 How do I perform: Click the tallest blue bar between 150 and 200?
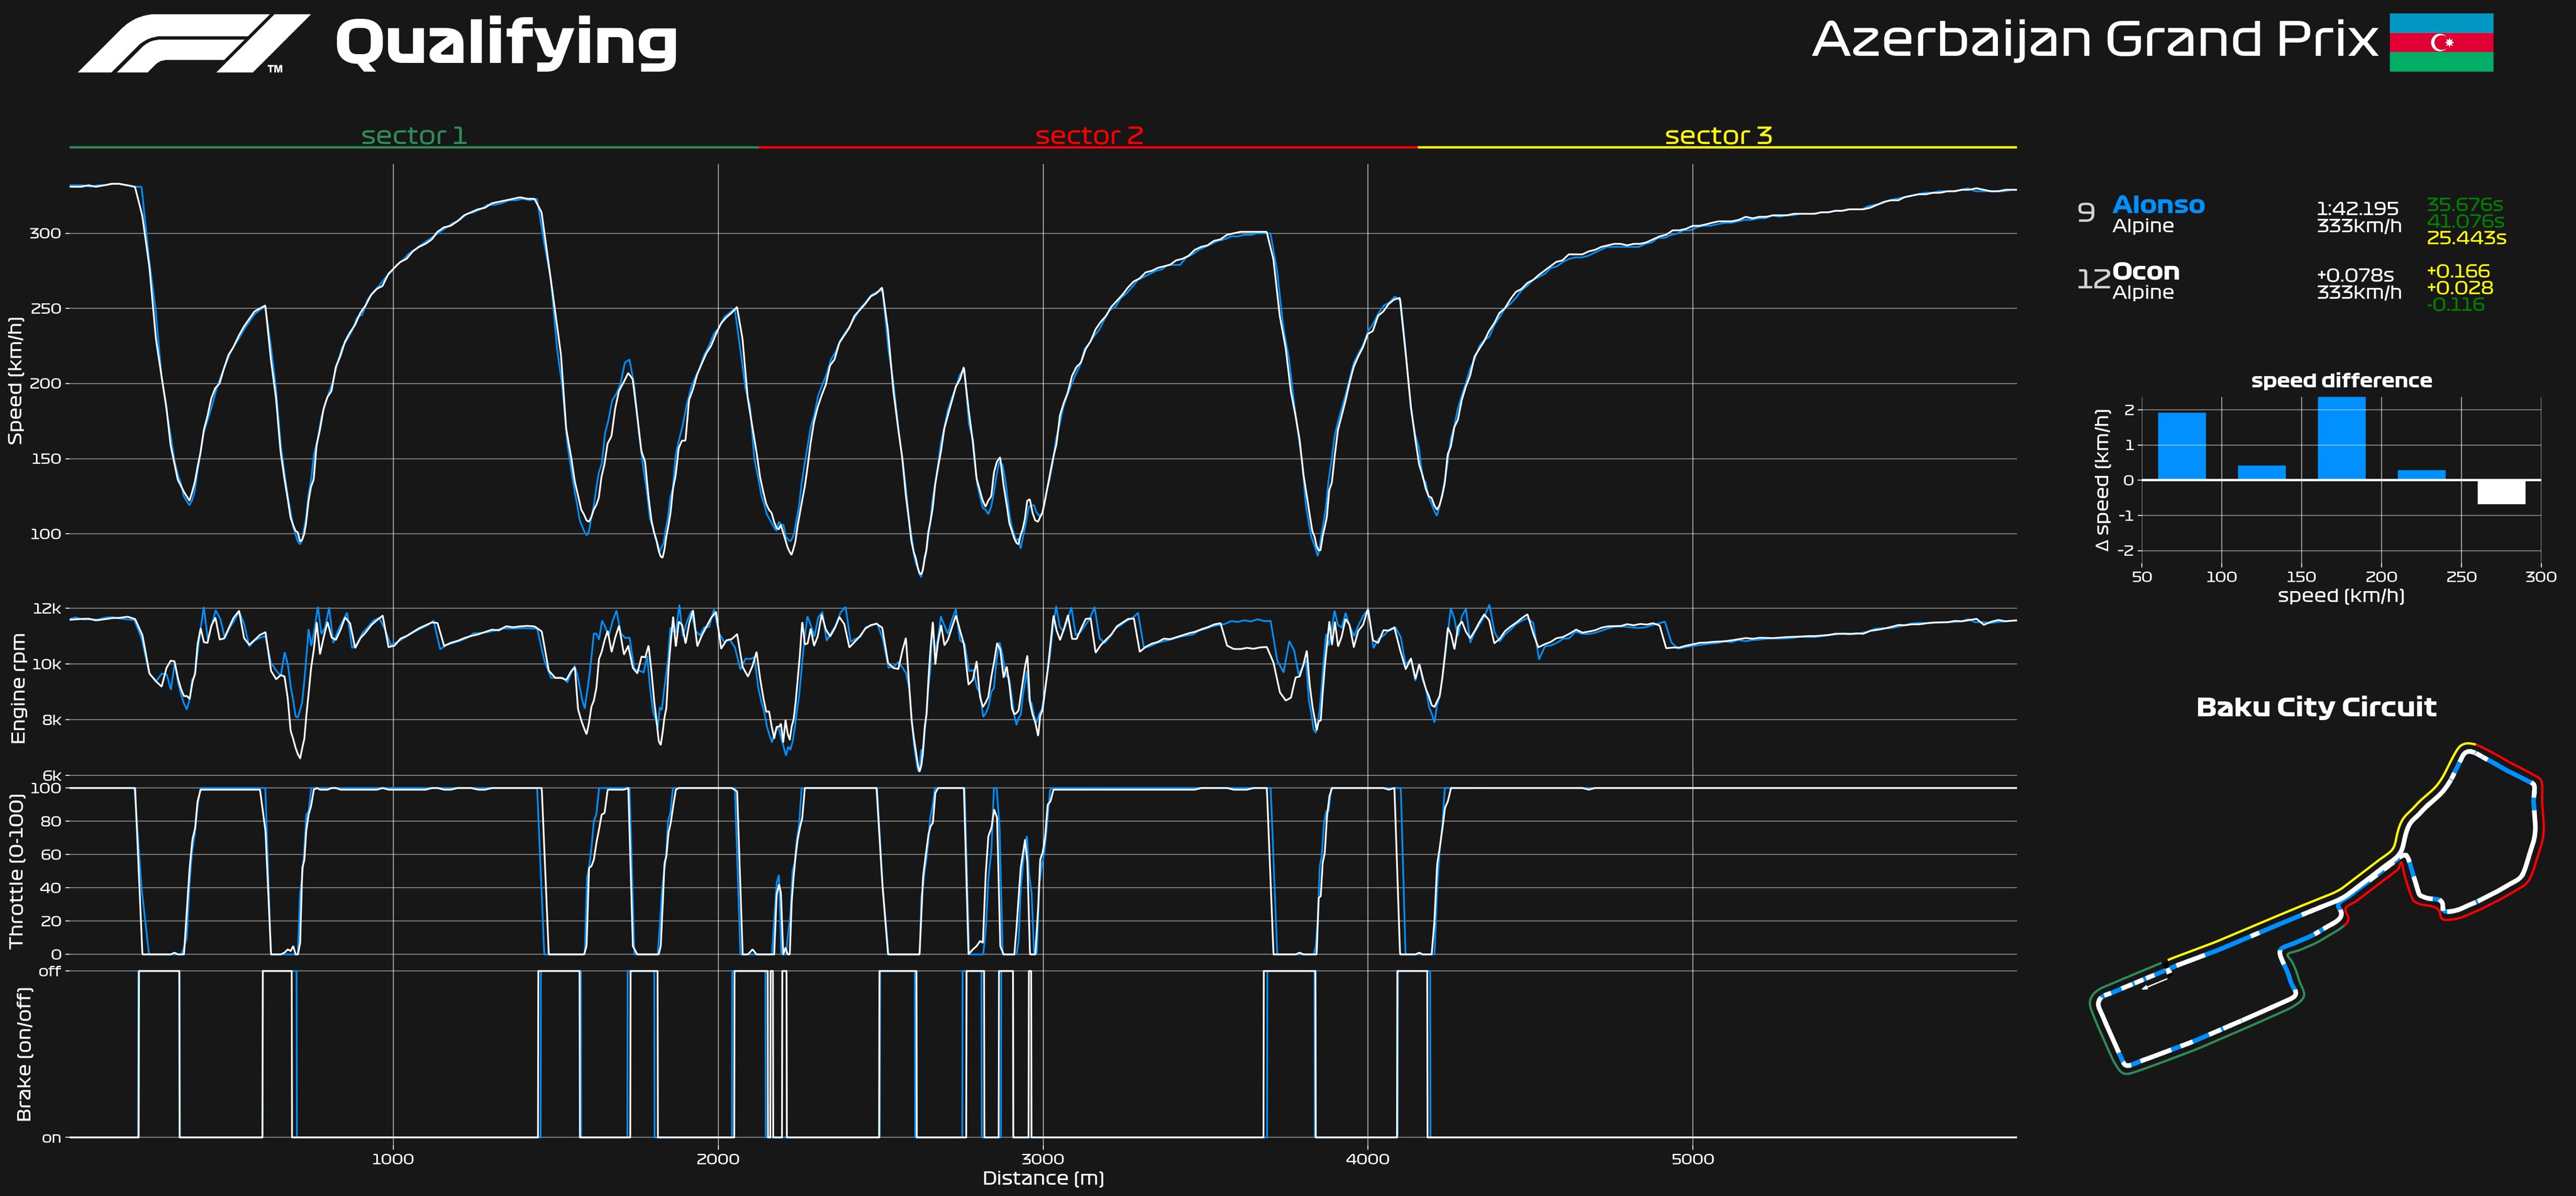click(2341, 438)
